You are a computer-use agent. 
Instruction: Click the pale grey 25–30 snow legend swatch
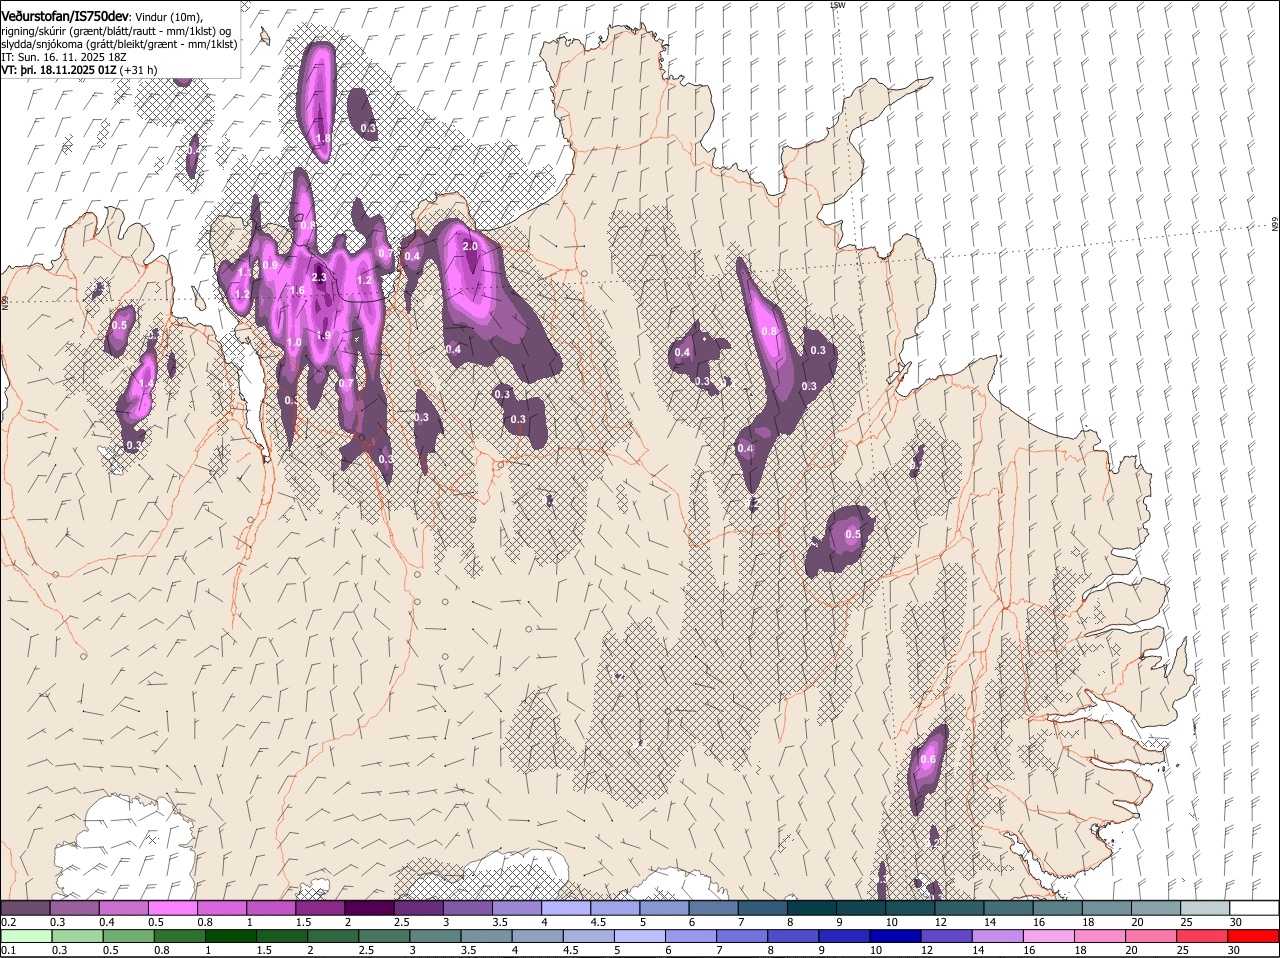coord(1205,907)
